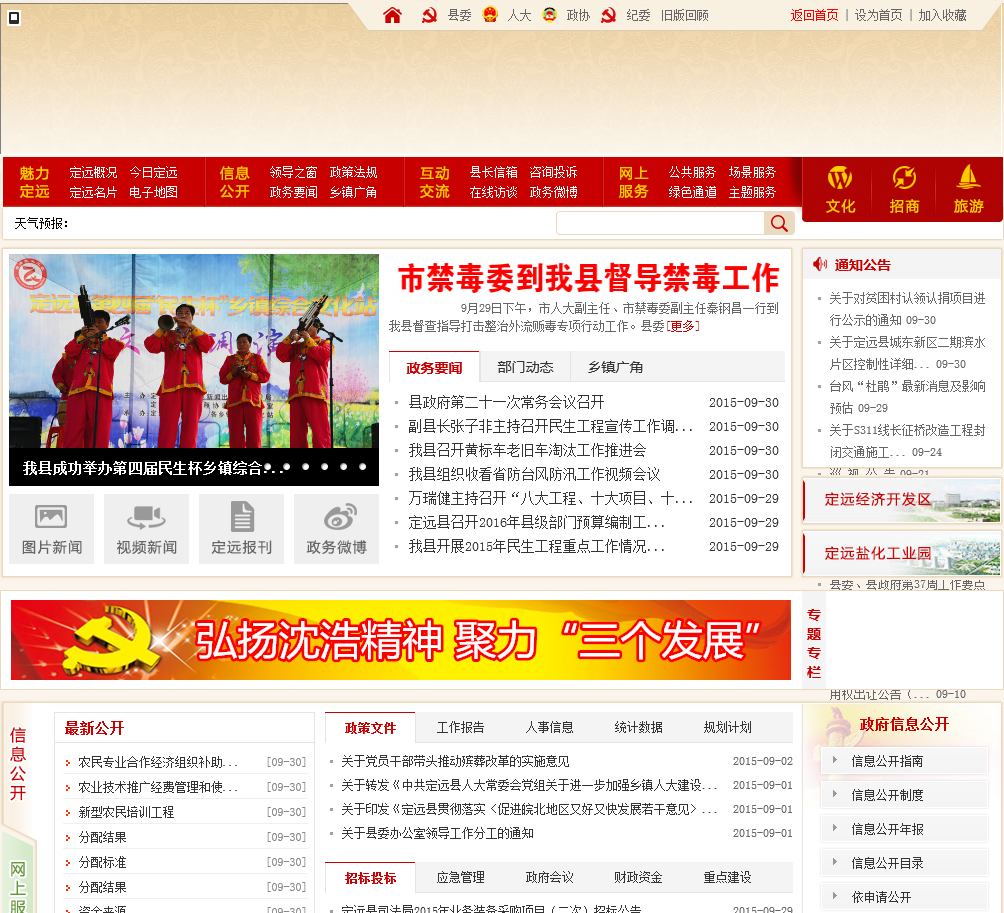This screenshot has height=913, width=1004.
Task: Select the 工作报告 tab
Action: click(x=460, y=727)
